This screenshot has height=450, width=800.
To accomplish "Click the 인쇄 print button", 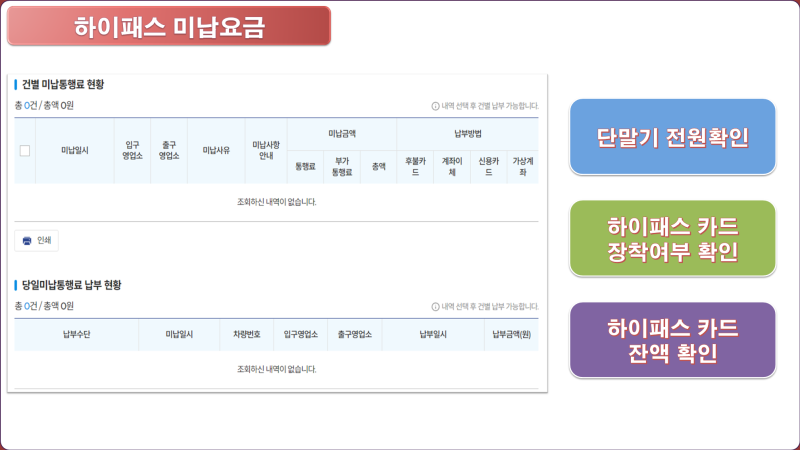I will 36,240.
